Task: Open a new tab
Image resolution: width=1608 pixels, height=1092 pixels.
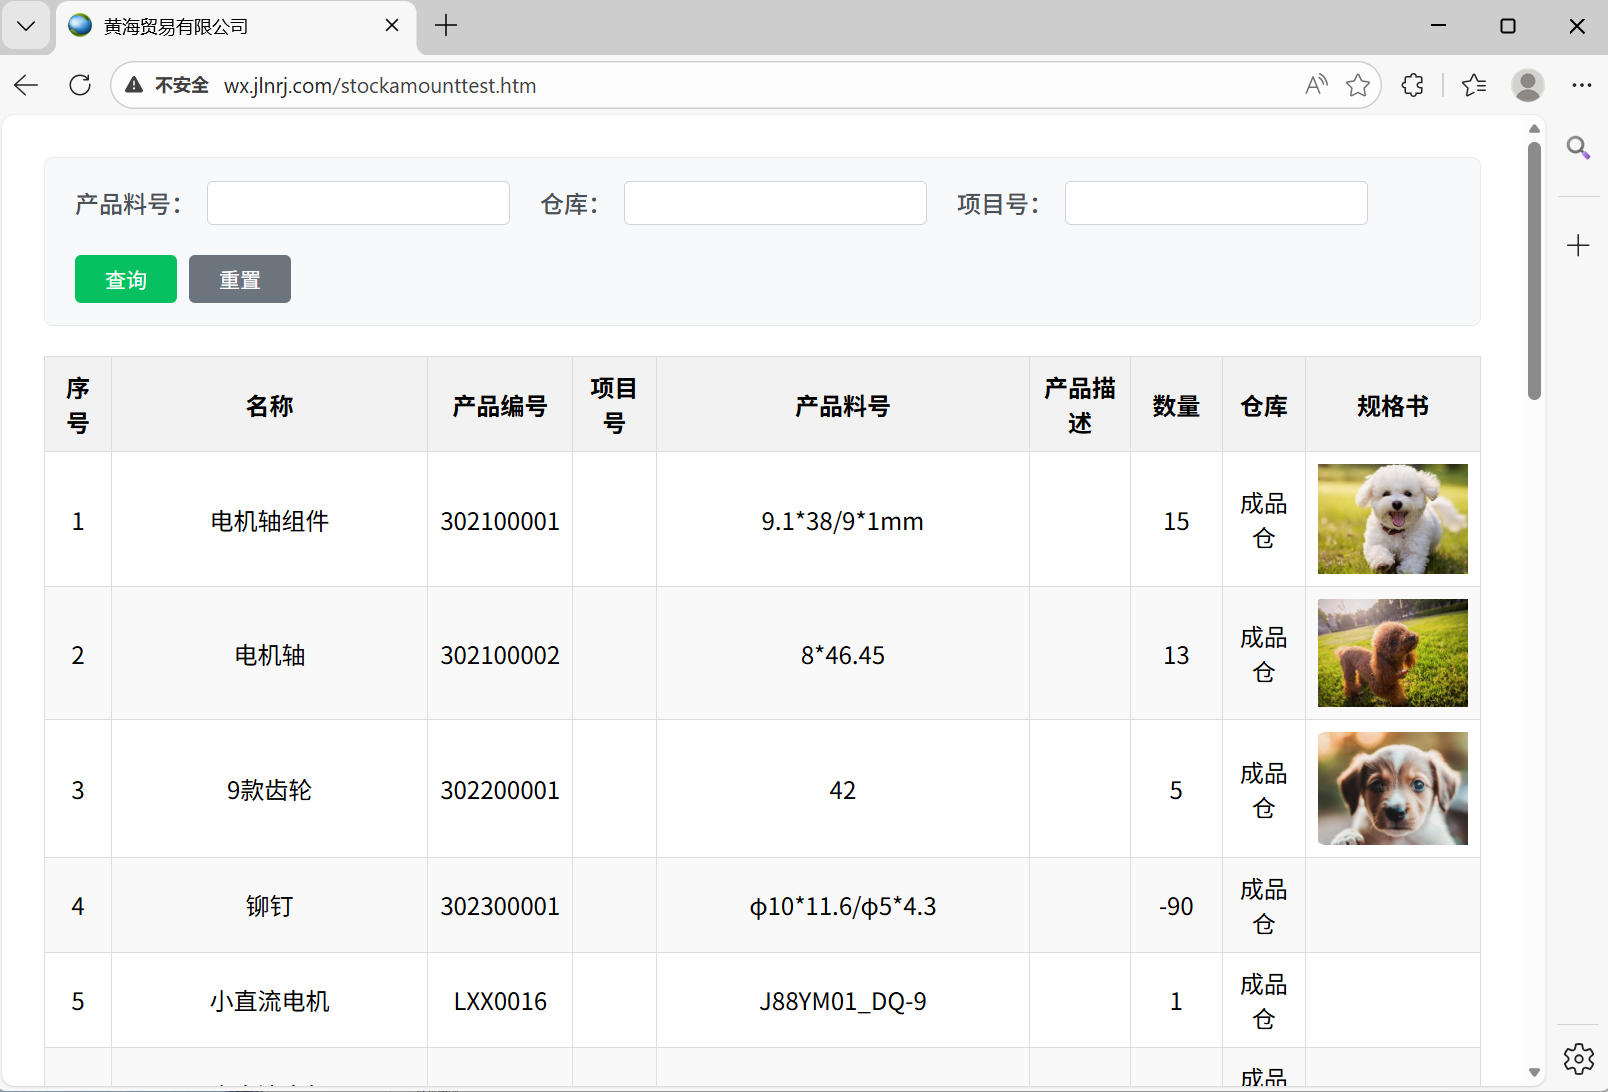Action: (x=446, y=26)
